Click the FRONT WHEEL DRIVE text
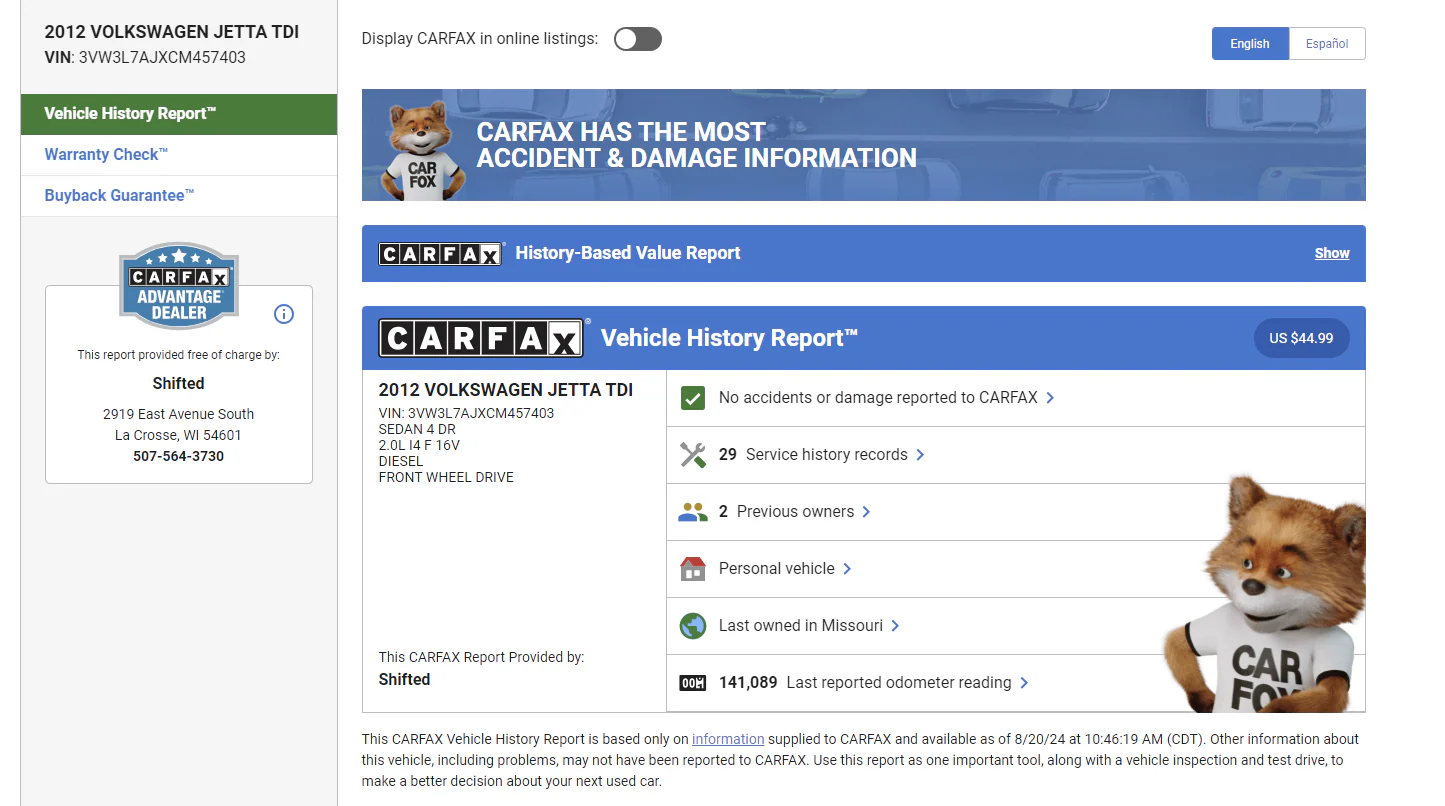The image size is (1445, 806). point(446,477)
